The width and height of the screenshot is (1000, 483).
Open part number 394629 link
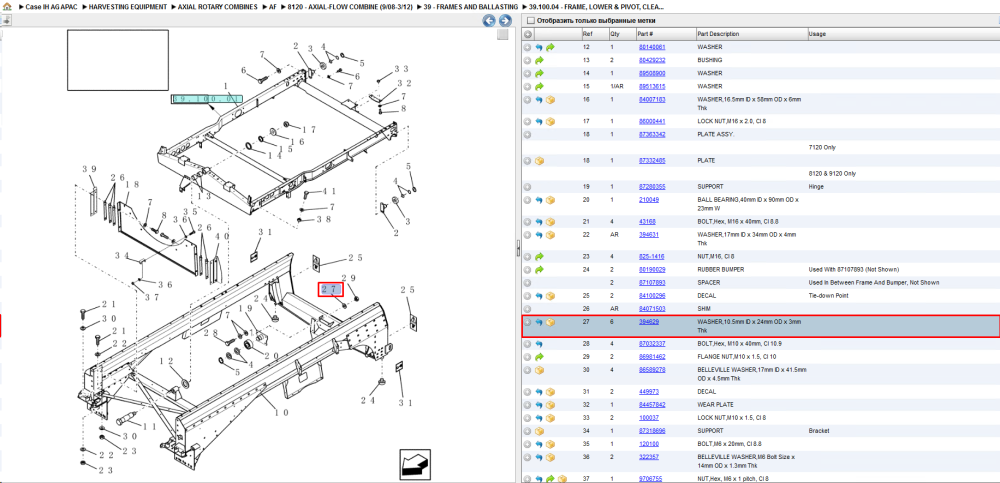tap(649, 322)
